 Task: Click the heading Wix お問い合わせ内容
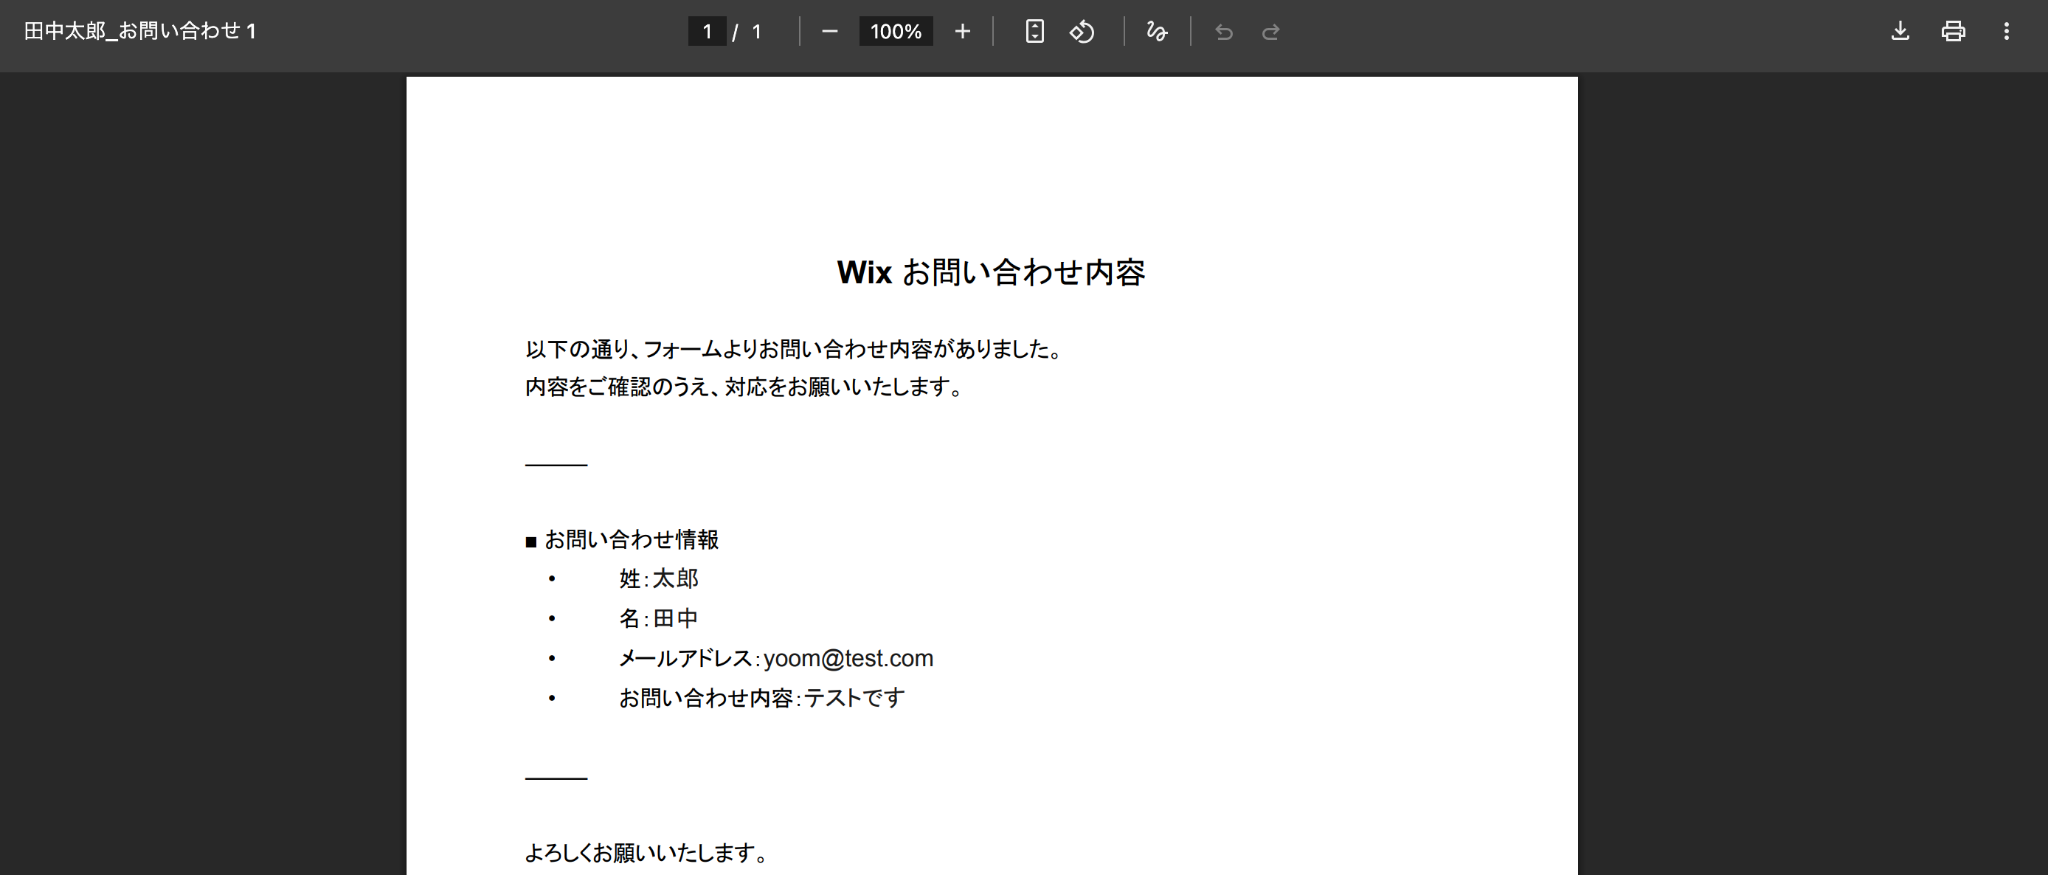pyautogui.click(x=991, y=272)
